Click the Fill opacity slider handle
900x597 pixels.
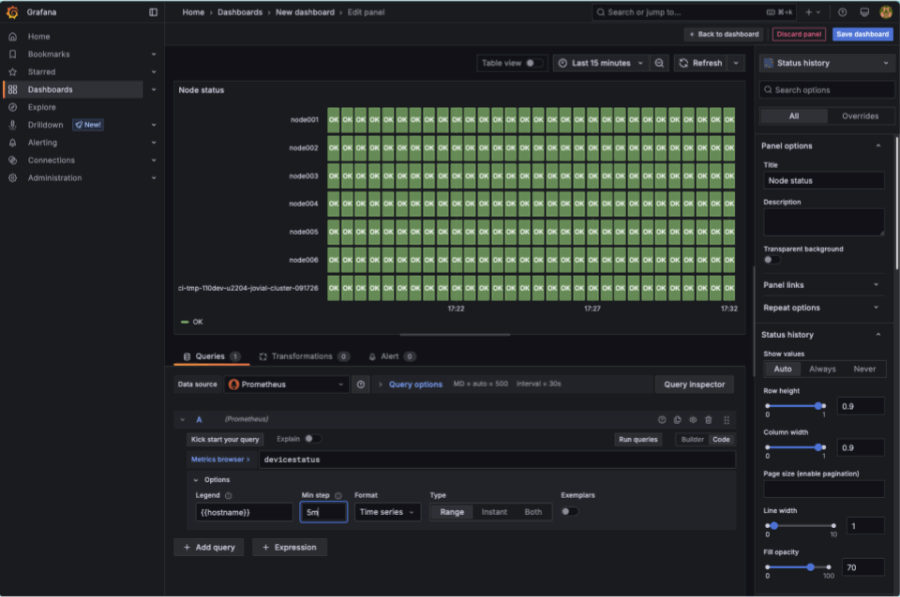pos(810,567)
